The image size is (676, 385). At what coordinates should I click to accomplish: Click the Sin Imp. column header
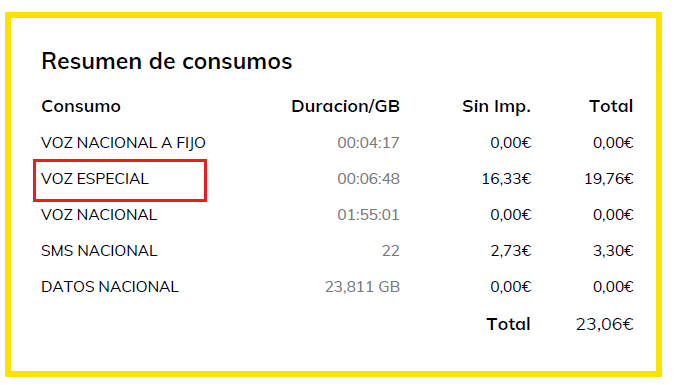tap(496, 107)
